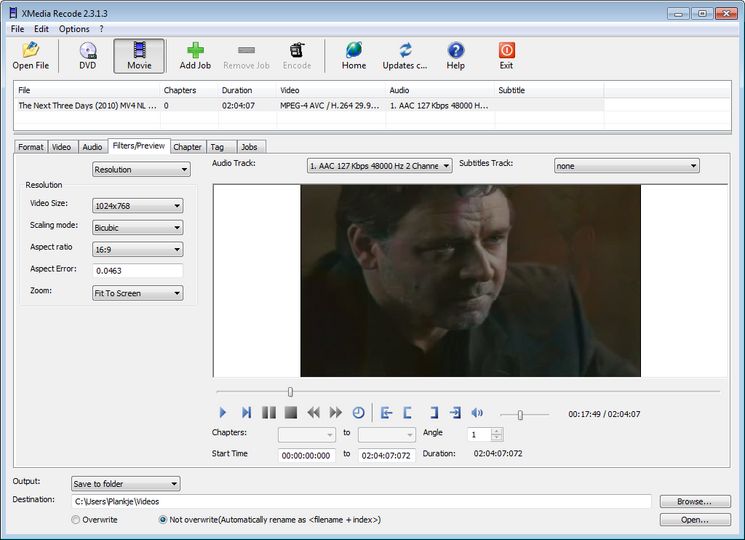This screenshot has height=540, width=745.
Task: Mute audio with the speaker icon
Action: click(477, 412)
